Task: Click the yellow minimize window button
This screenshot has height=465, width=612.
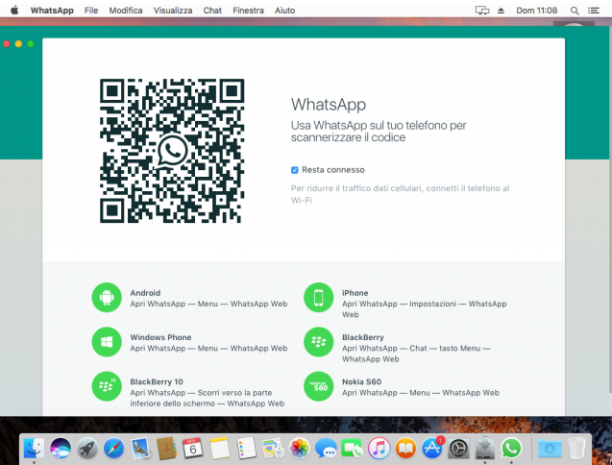Action: coord(18,44)
